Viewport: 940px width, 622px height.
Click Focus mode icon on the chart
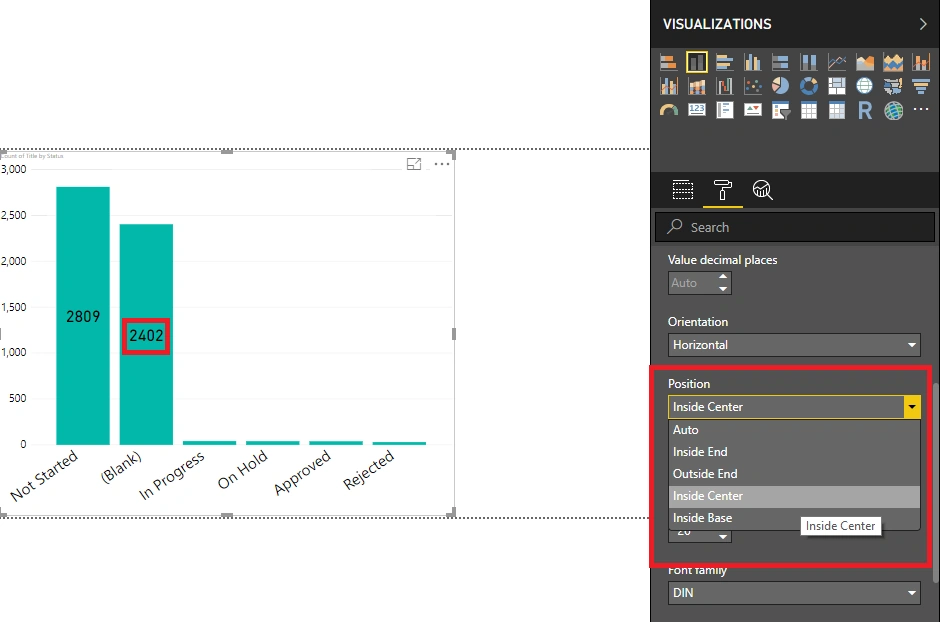click(414, 164)
